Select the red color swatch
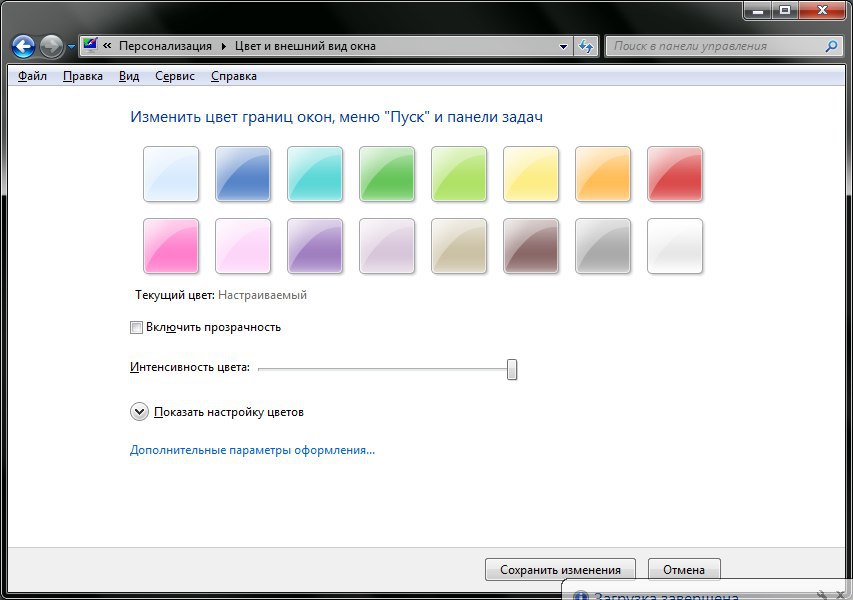Viewport: 853px width, 600px height. coord(675,174)
